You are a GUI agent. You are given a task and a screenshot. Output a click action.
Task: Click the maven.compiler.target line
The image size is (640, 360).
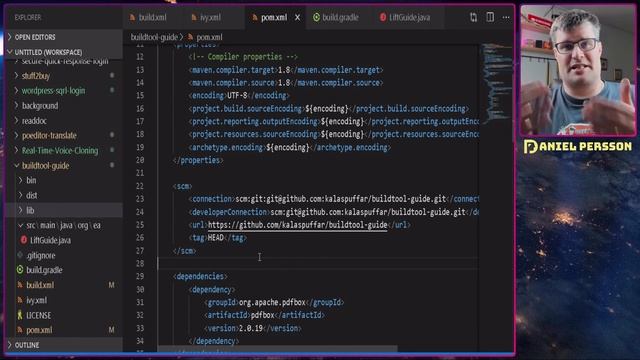point(286,70)
